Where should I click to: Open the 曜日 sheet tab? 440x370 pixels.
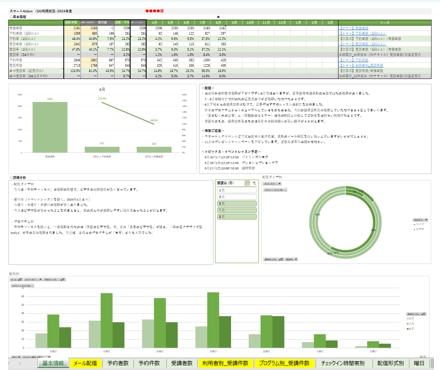(x=419, y=363)
